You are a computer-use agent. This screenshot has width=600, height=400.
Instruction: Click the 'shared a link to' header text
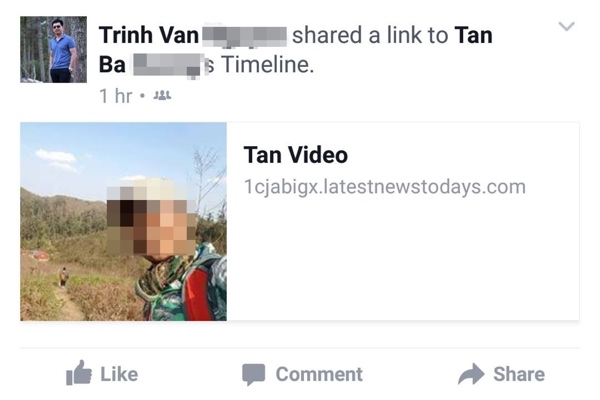[370, 35]
